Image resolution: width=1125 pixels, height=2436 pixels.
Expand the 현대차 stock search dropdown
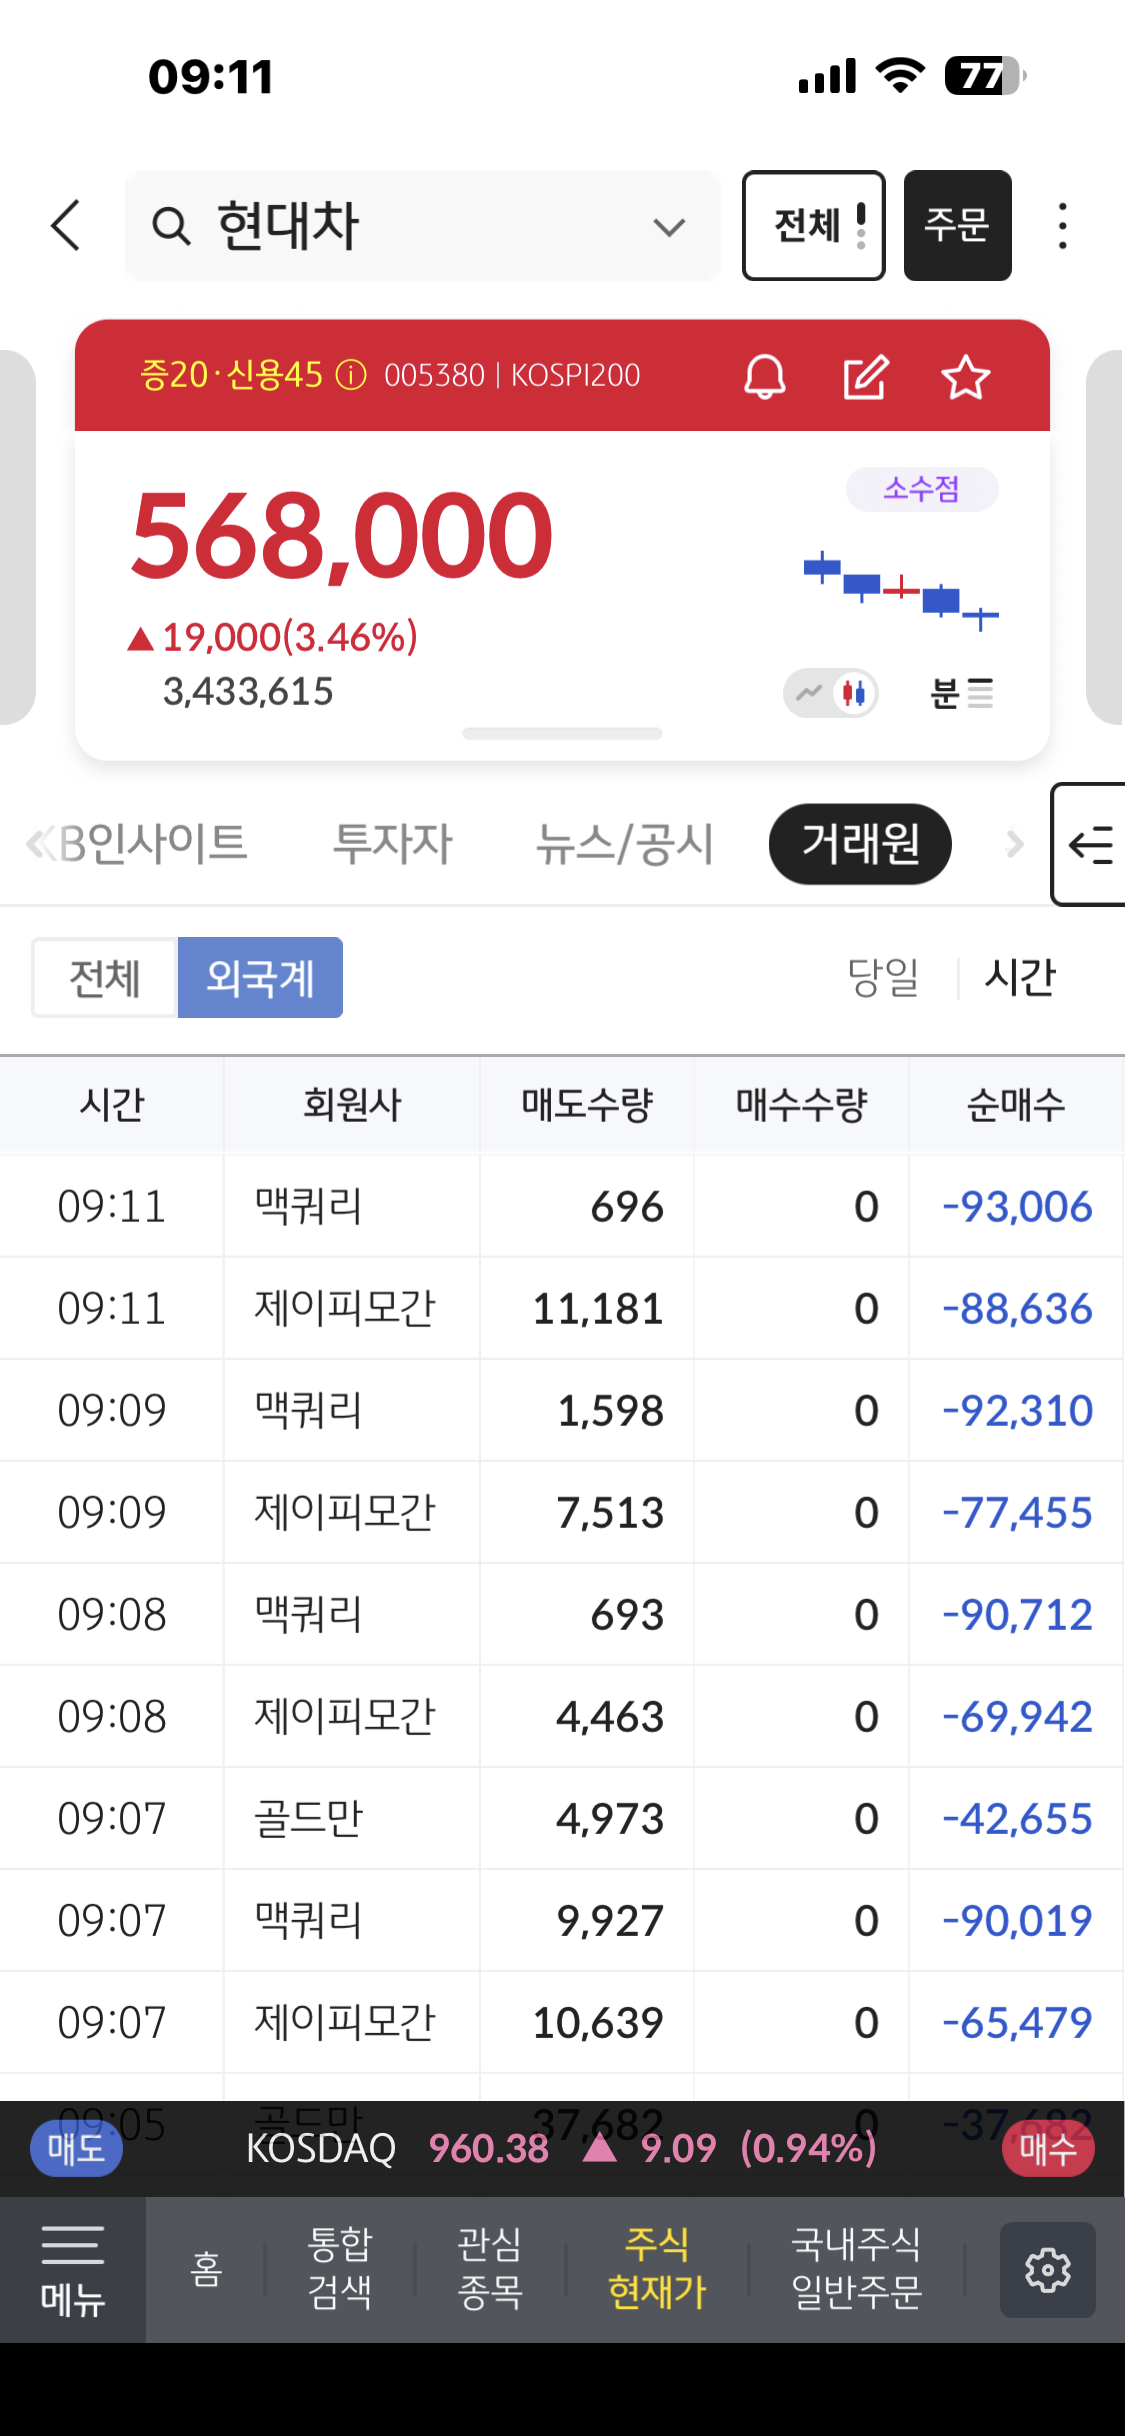tap(669, 227)
